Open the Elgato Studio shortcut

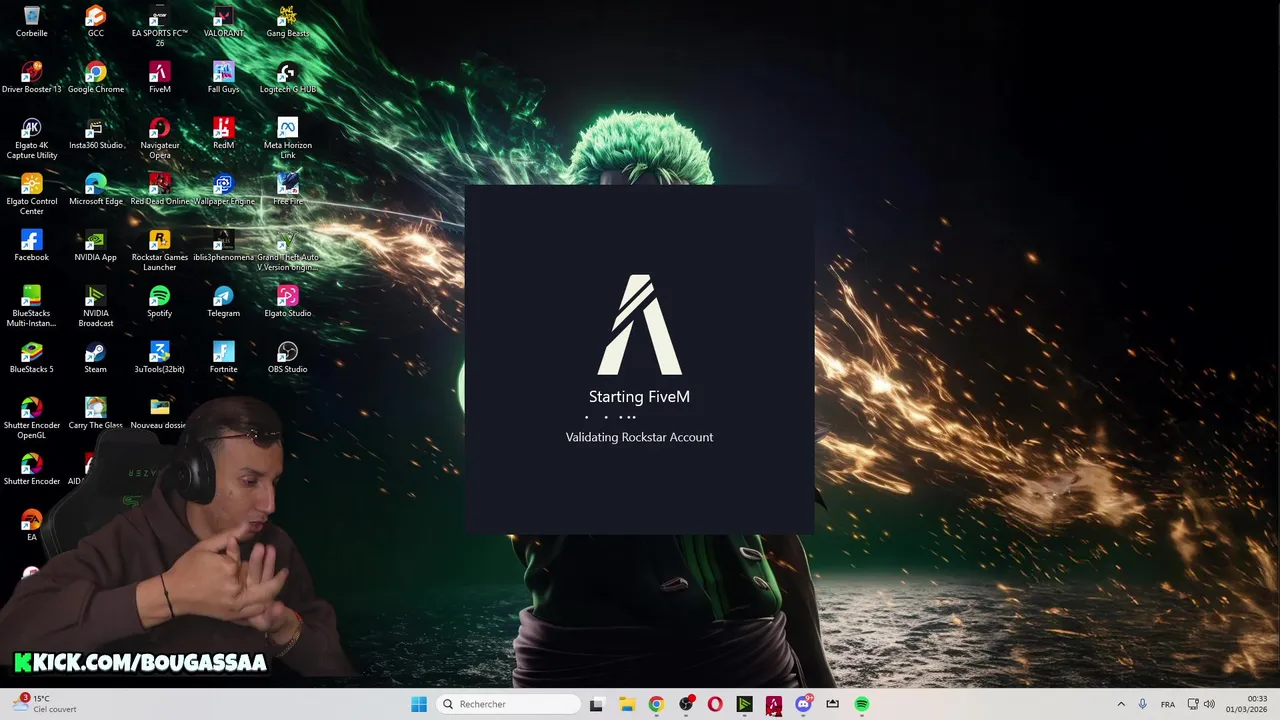[287, 302]
